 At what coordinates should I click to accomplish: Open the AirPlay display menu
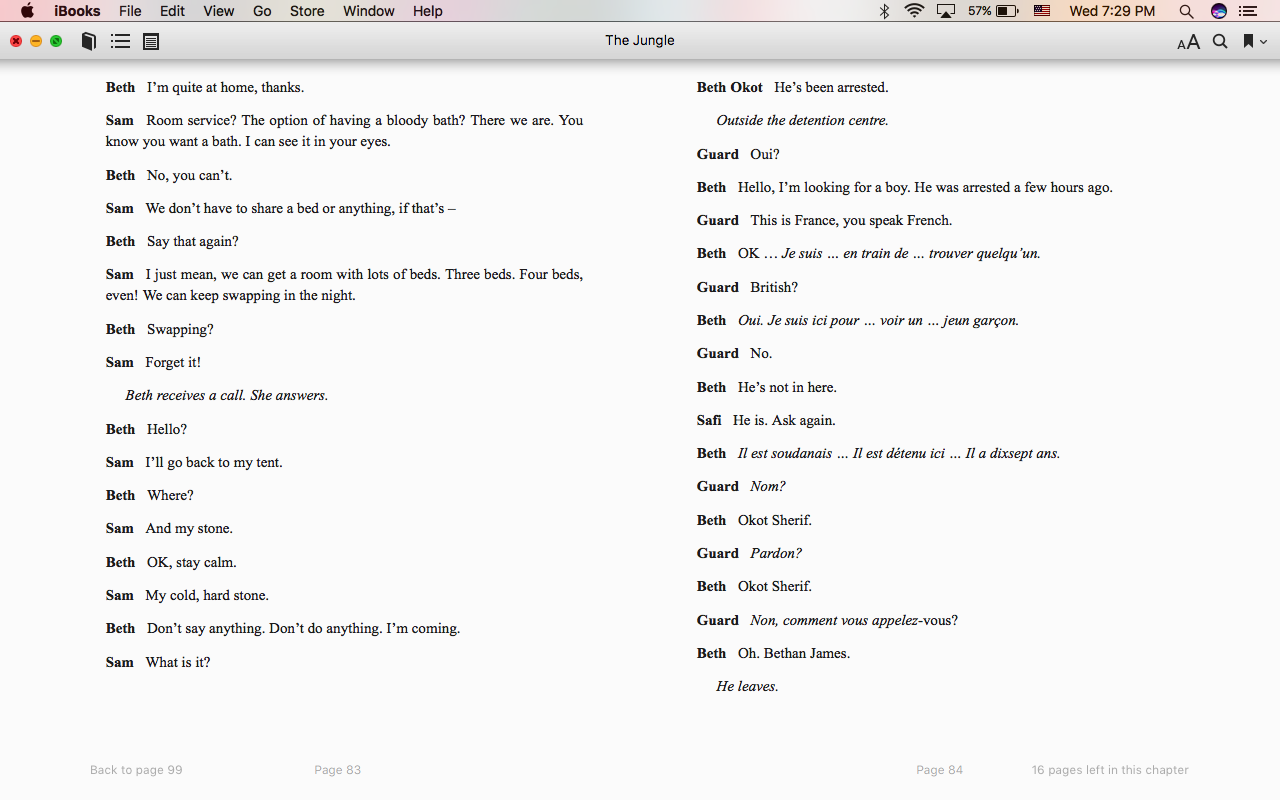[x=946, y=11]
